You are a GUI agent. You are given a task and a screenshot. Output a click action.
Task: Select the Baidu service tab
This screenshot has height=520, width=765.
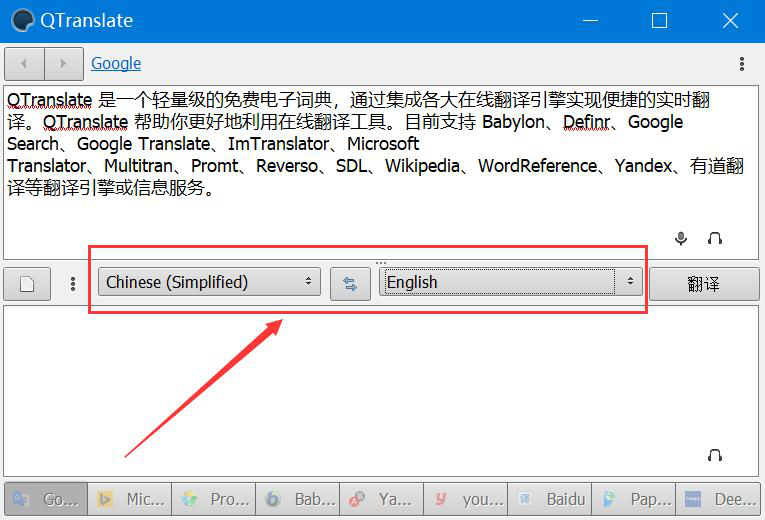(x=550, y=499)
